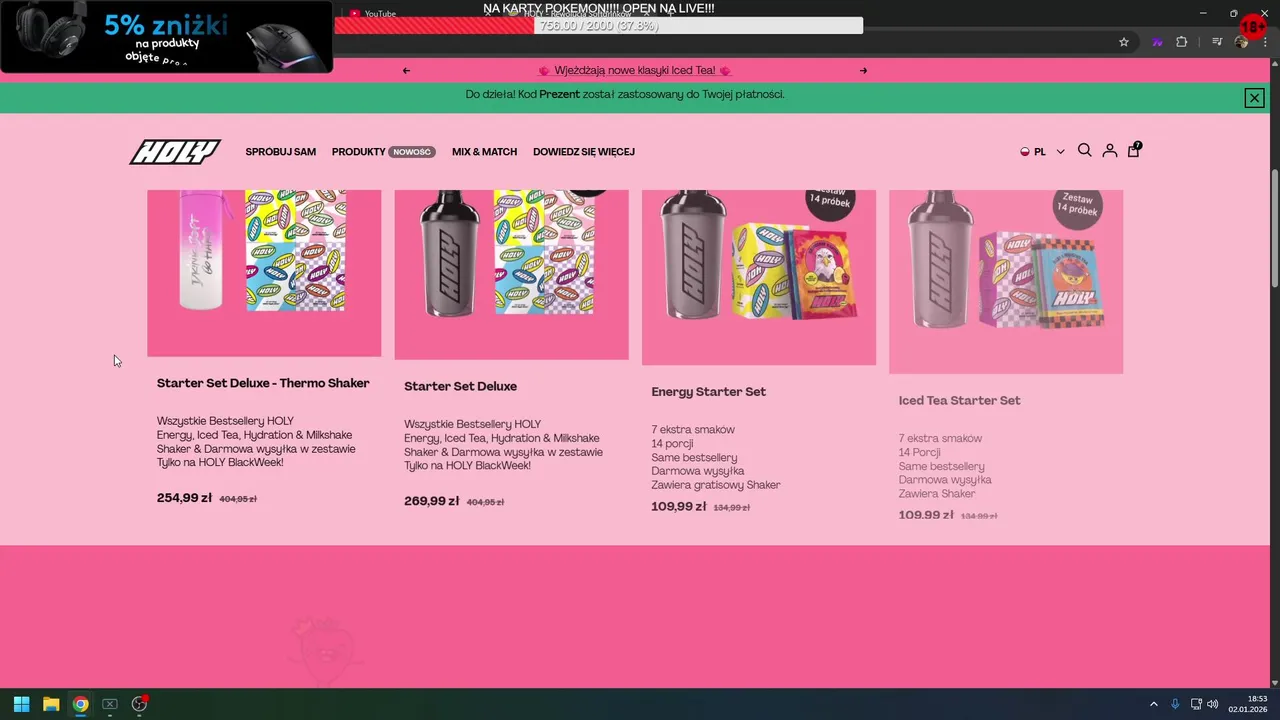Click 'Tylko na HOLY BlackWeek!' in first card

point(220,463)
